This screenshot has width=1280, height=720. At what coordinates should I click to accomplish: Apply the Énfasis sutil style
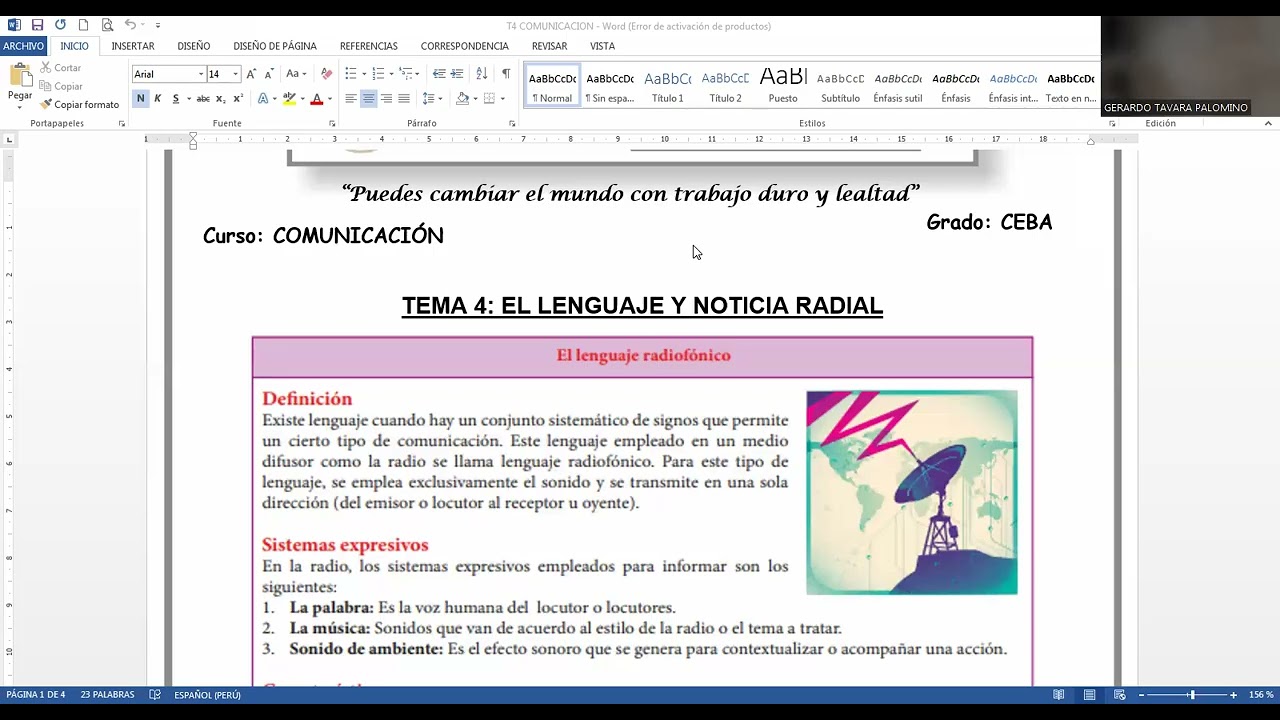(898, 85)
